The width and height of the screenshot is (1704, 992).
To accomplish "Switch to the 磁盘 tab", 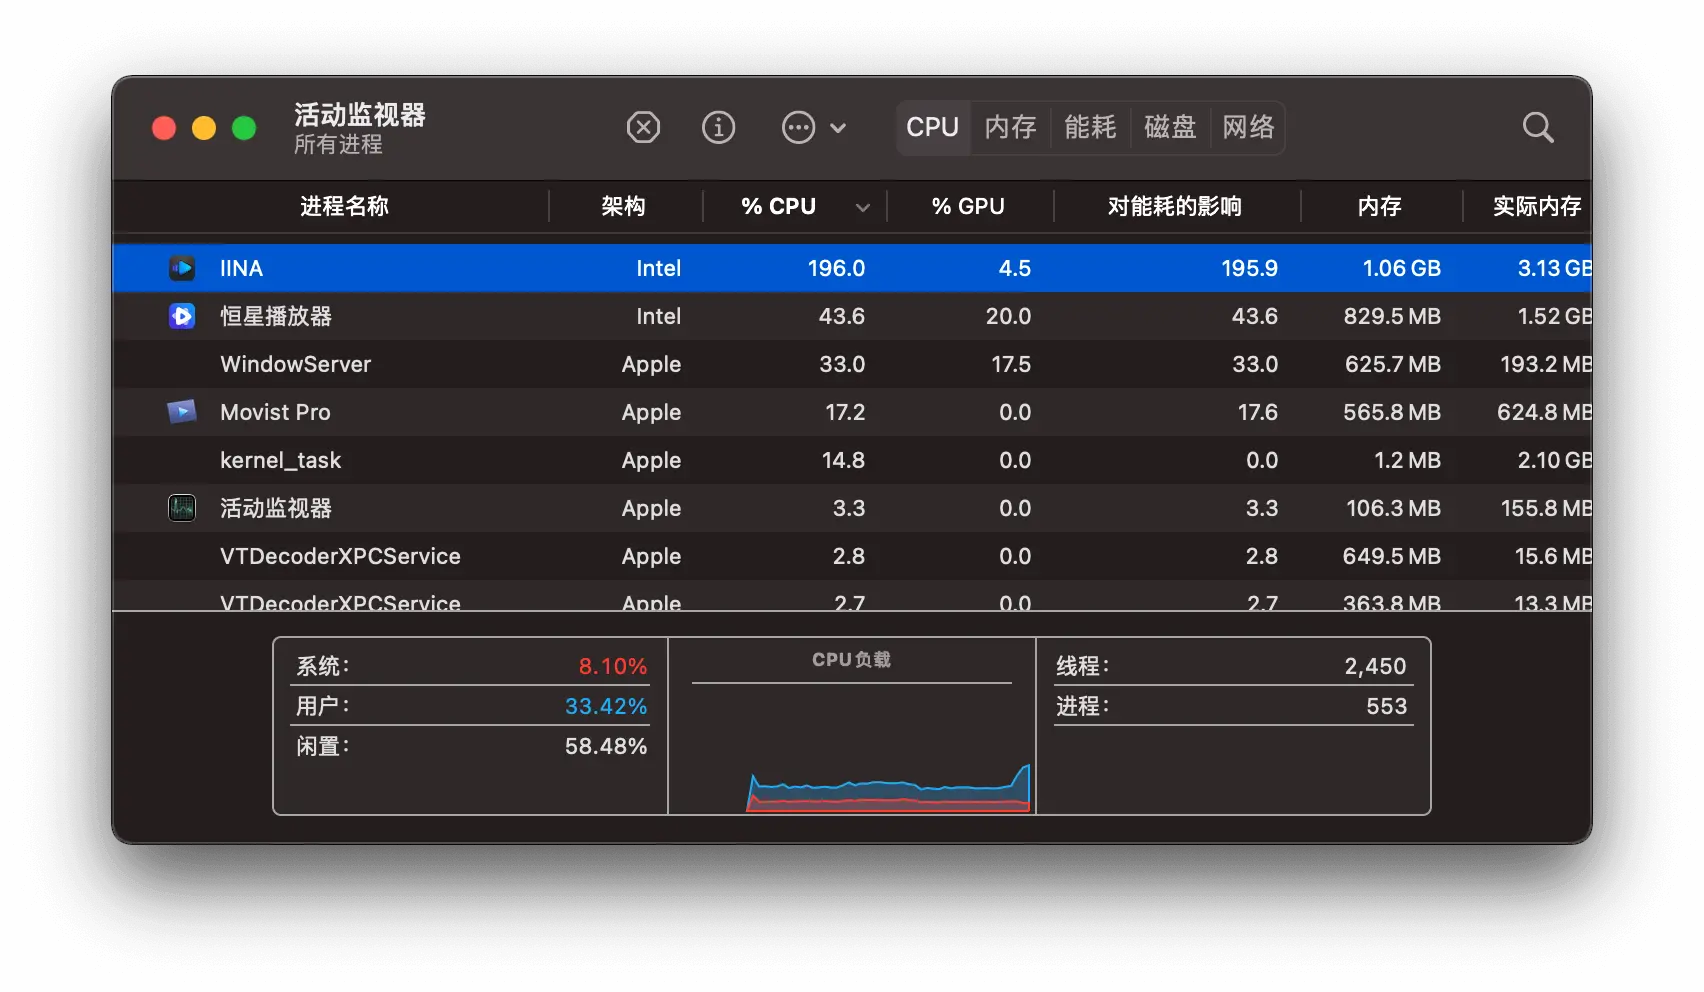I will click(1170, 128).
